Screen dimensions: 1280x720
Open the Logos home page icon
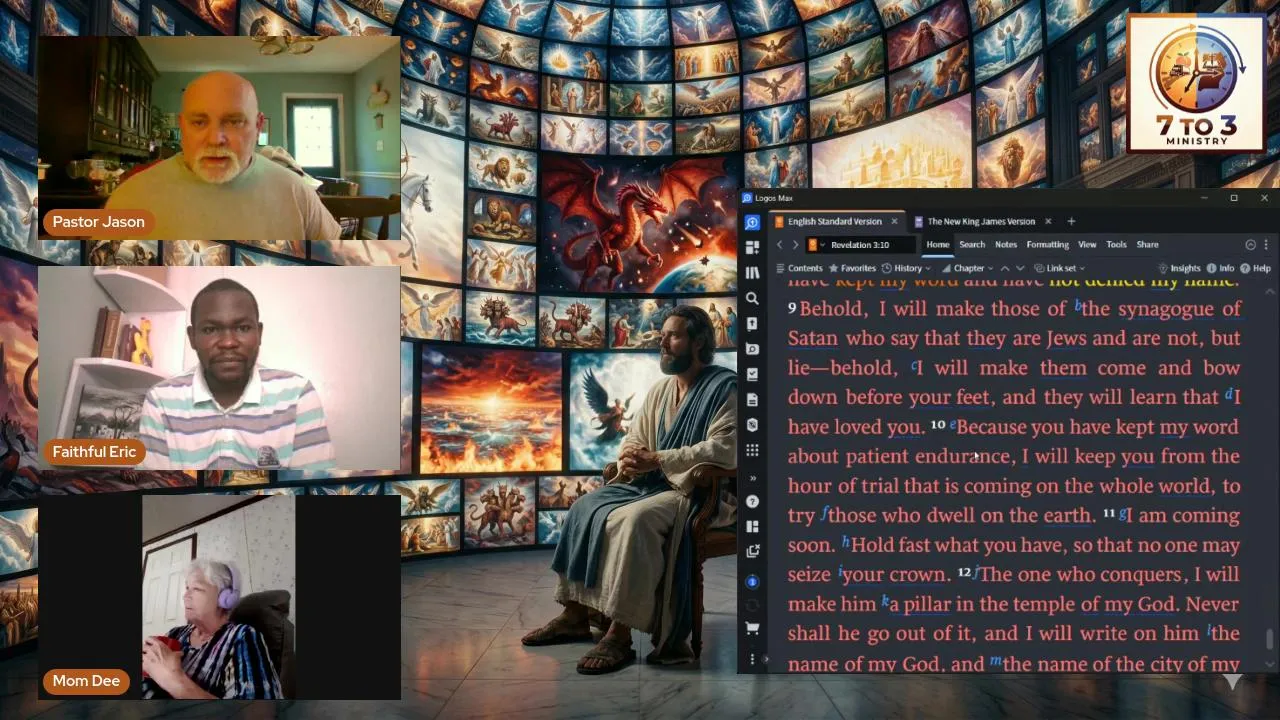pos(752,222)
